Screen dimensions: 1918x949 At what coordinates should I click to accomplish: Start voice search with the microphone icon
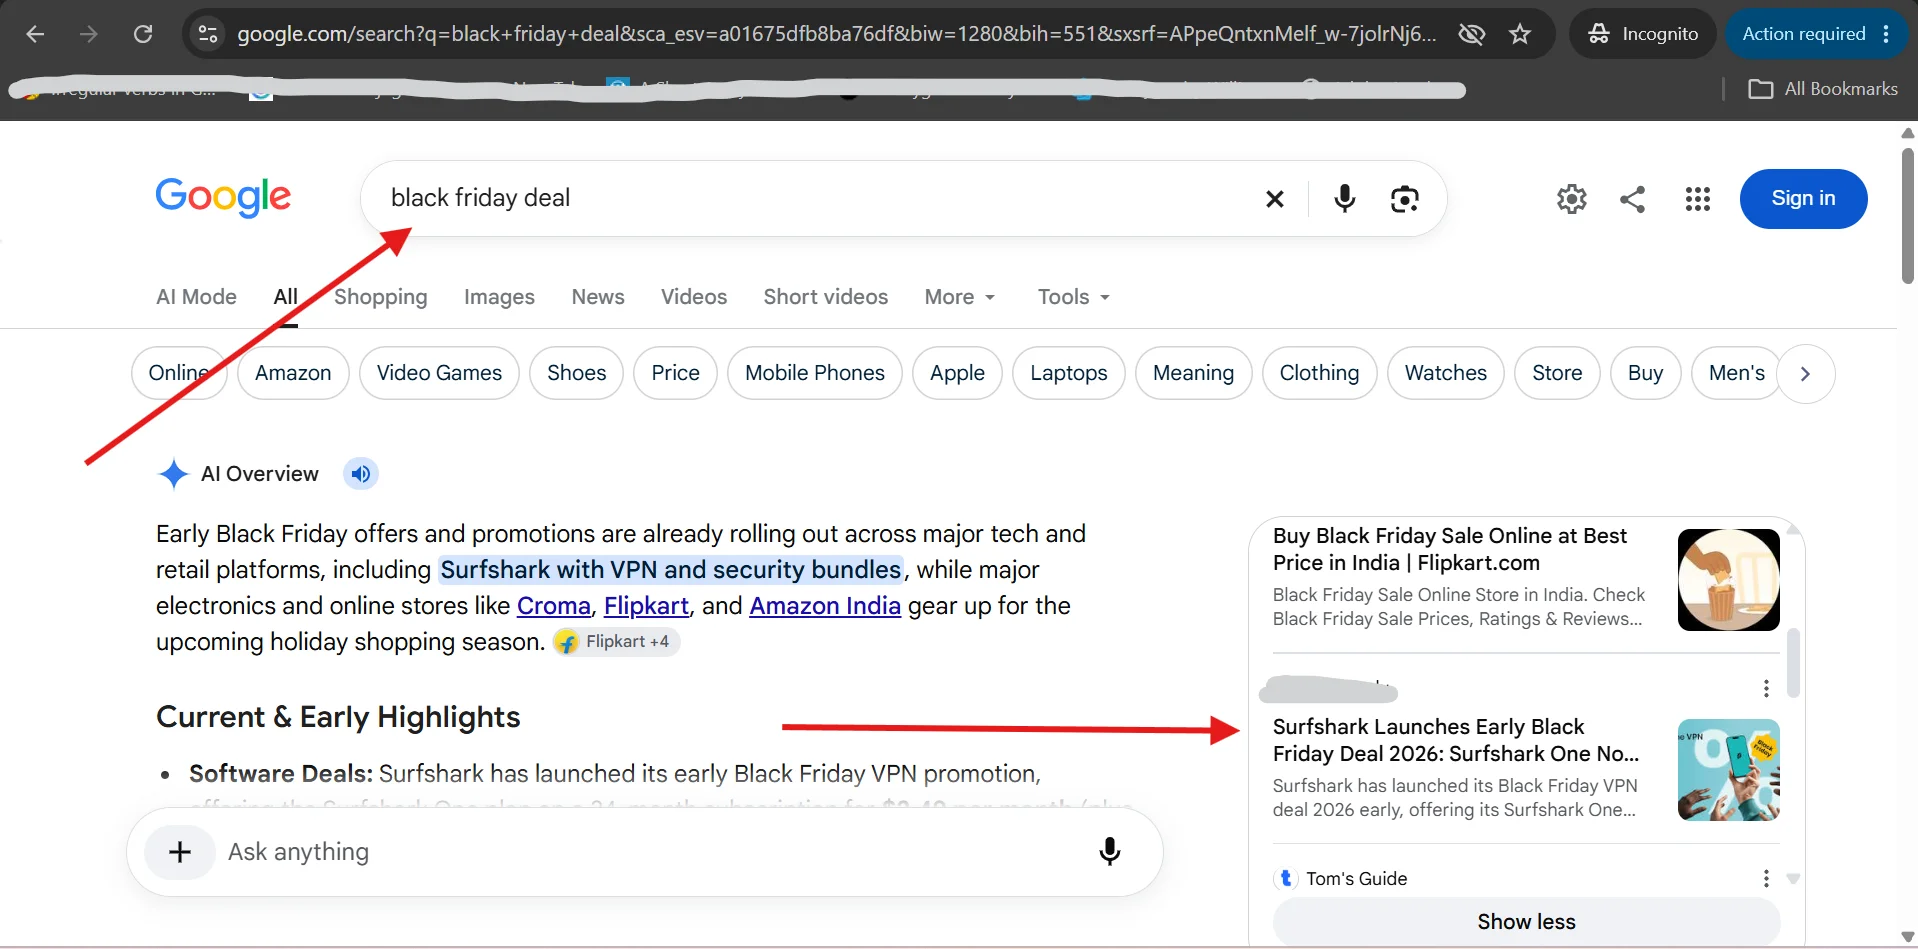1345,199
